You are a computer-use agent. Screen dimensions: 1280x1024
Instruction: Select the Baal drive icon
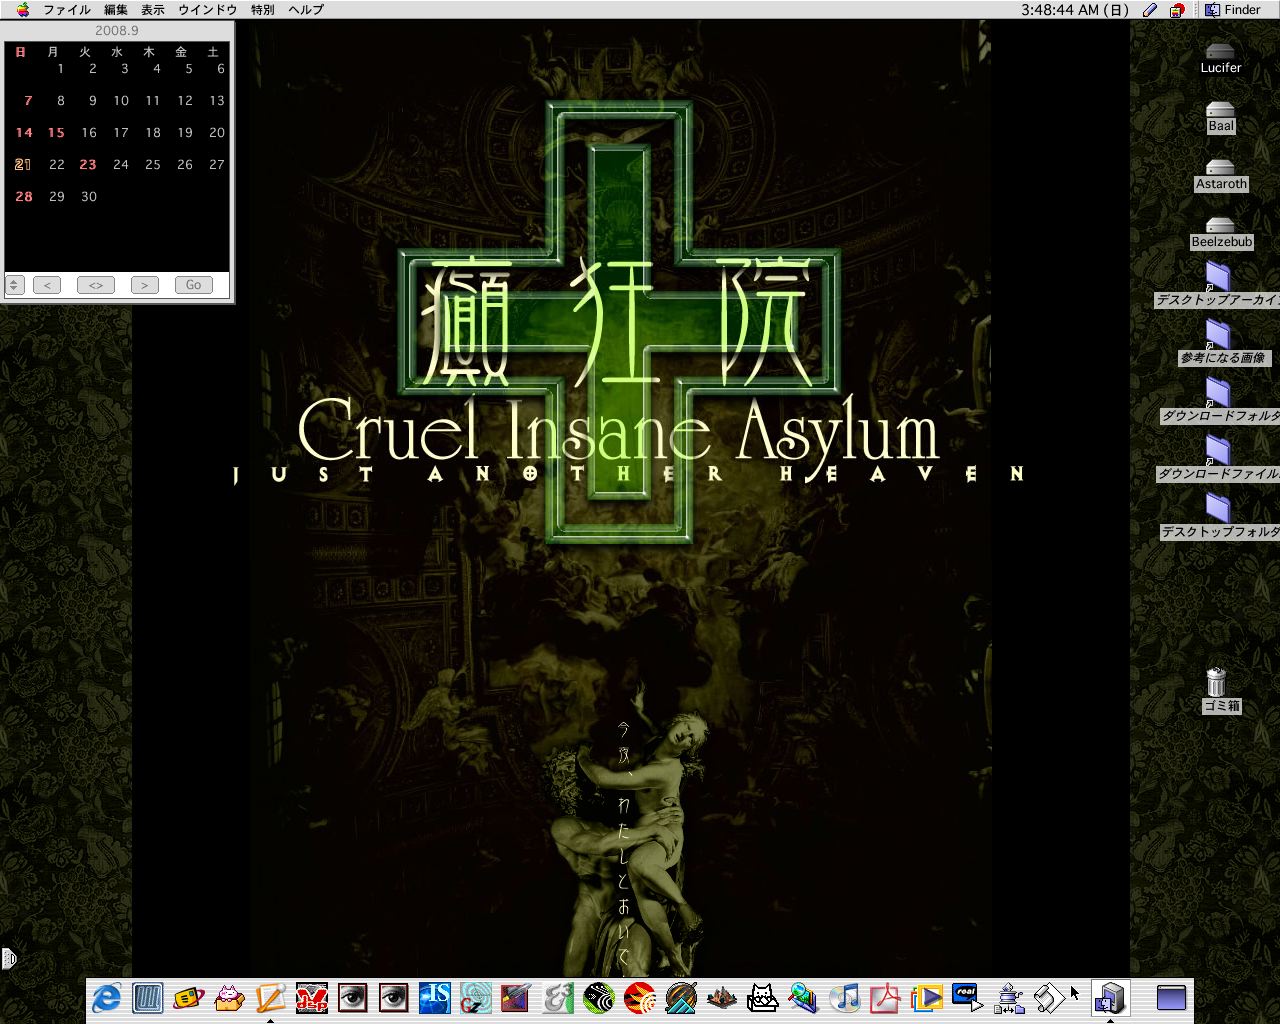(1220, 109)
